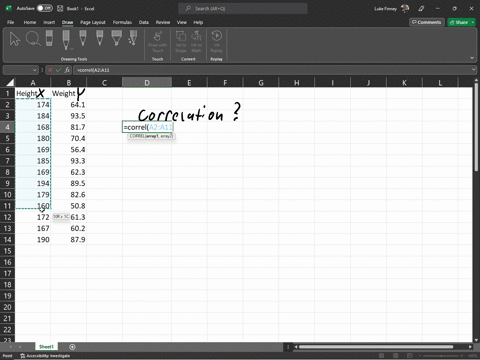Viewport: 480px width, 360px height.
Task: Add a new sheet with plus button
Action: (x=72, y=347)
